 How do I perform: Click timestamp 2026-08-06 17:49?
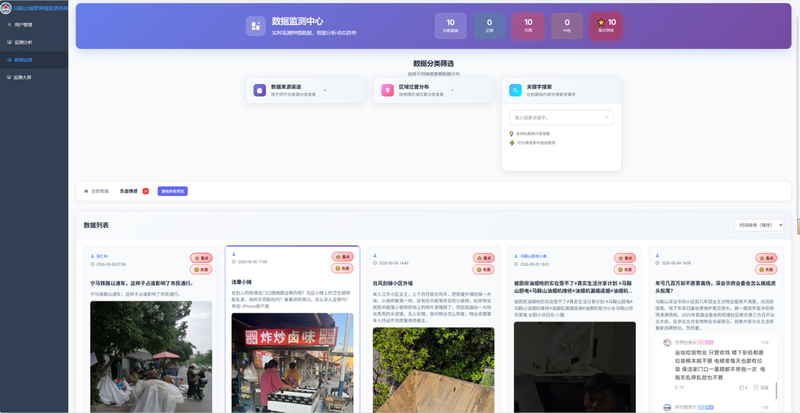[x=252, y=262]
